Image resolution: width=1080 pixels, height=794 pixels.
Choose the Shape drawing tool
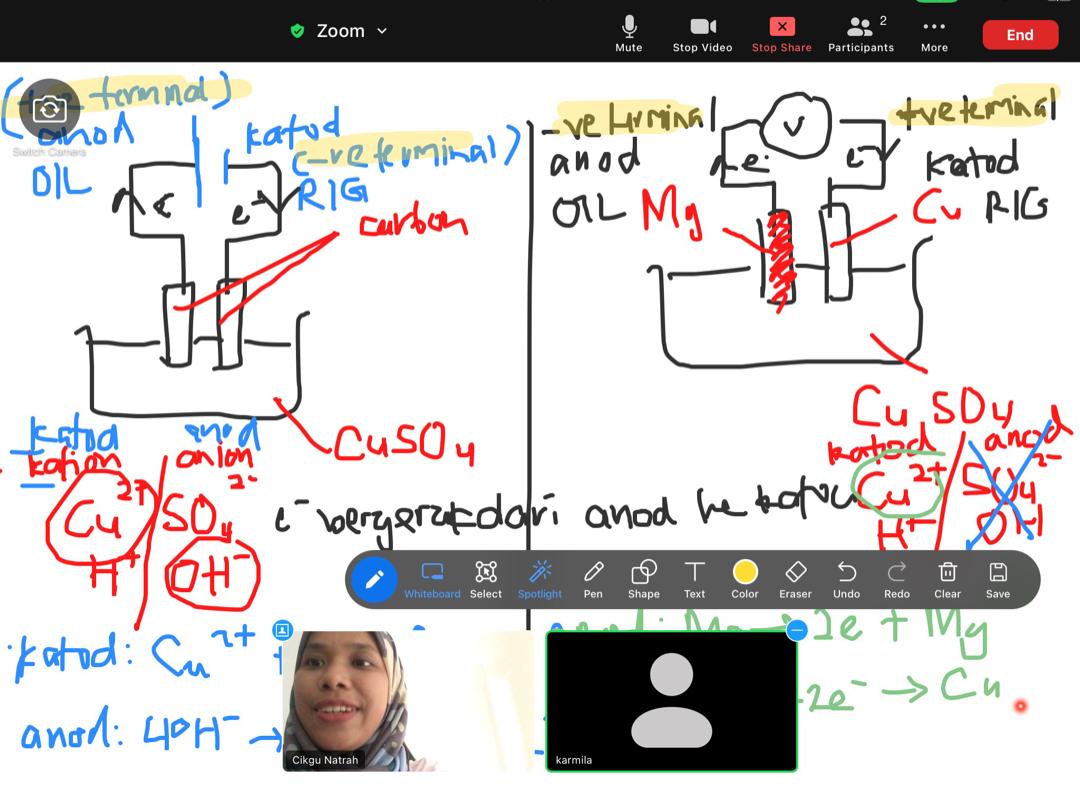click(x=643, y=578)
